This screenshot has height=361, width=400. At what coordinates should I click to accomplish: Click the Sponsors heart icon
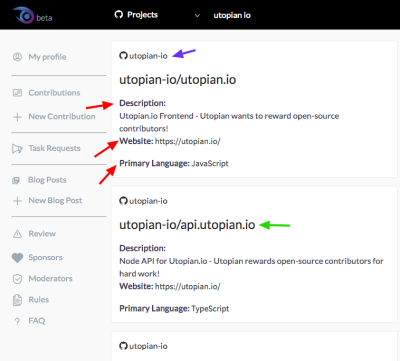click(x=17, y=258)
